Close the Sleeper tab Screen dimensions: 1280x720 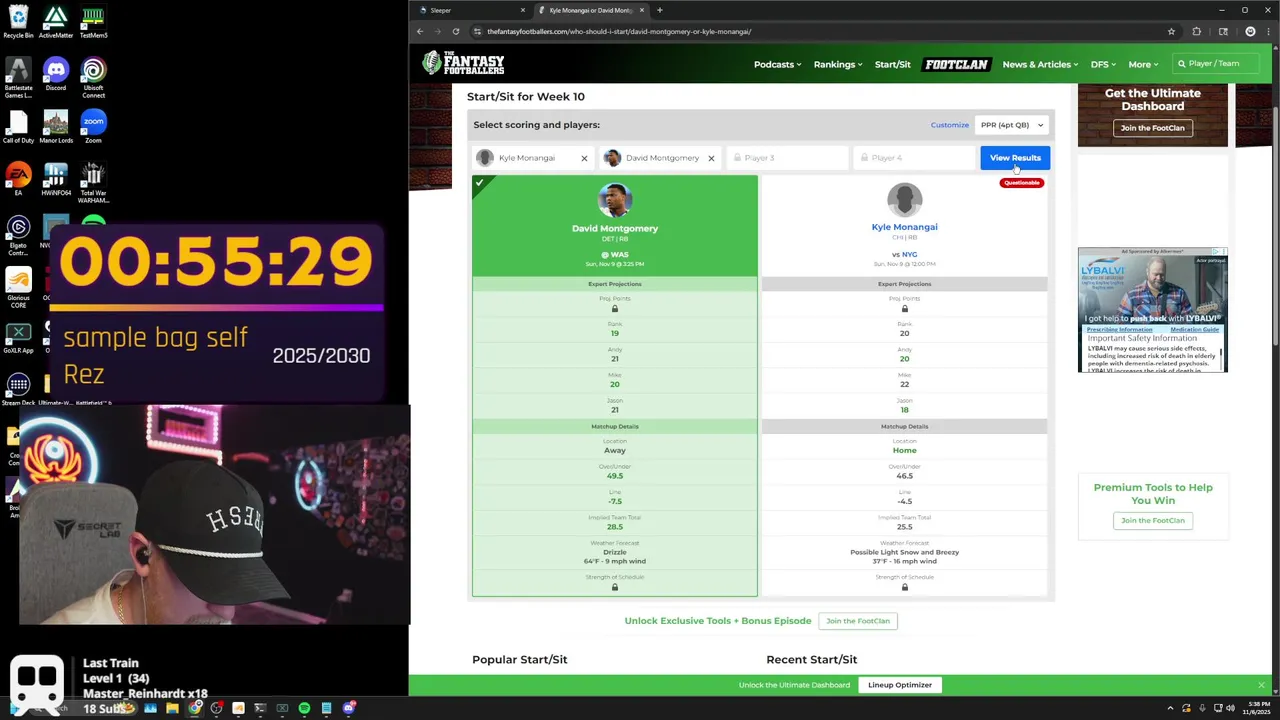click(522, 10)
